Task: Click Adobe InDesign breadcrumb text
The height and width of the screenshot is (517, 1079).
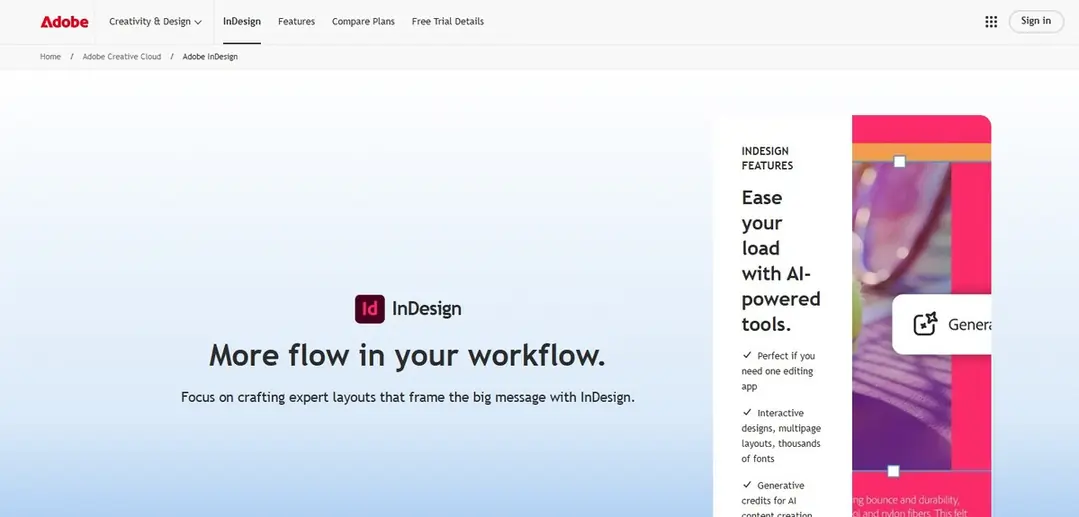Action: (210, 56)
